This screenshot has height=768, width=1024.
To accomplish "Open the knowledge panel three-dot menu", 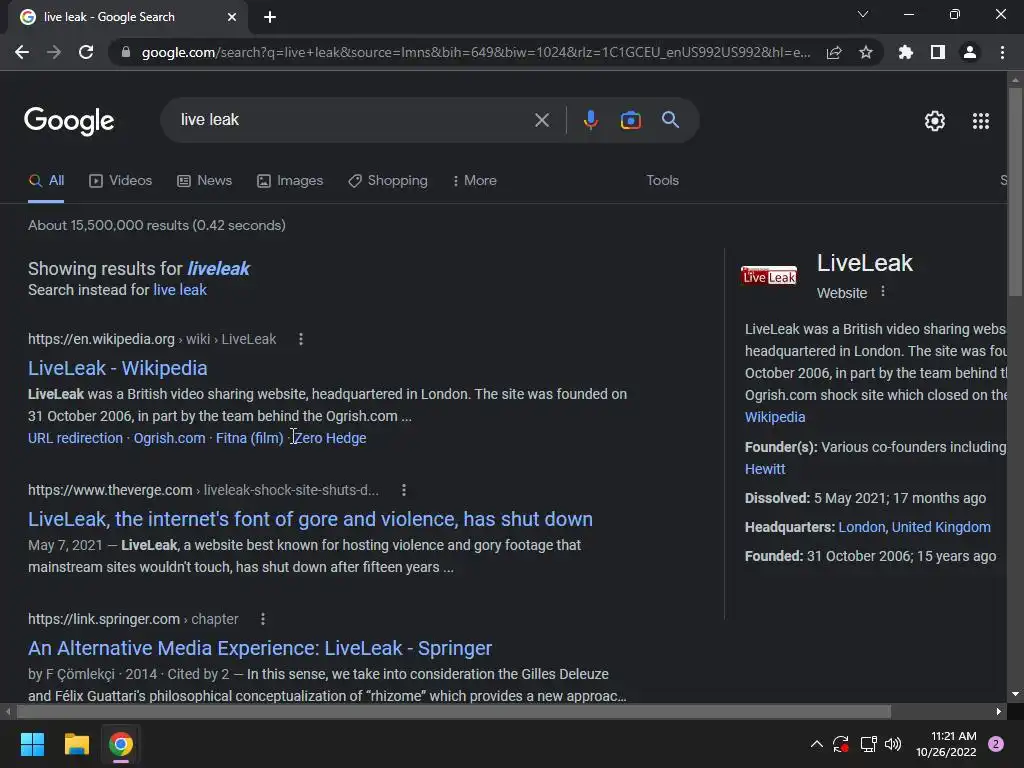I will pyautogui.click(x=883, y=291).
